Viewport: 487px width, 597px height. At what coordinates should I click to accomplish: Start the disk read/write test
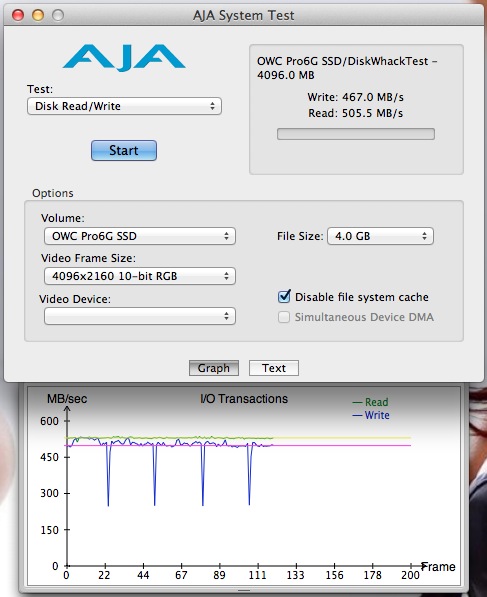coord(124,150)
